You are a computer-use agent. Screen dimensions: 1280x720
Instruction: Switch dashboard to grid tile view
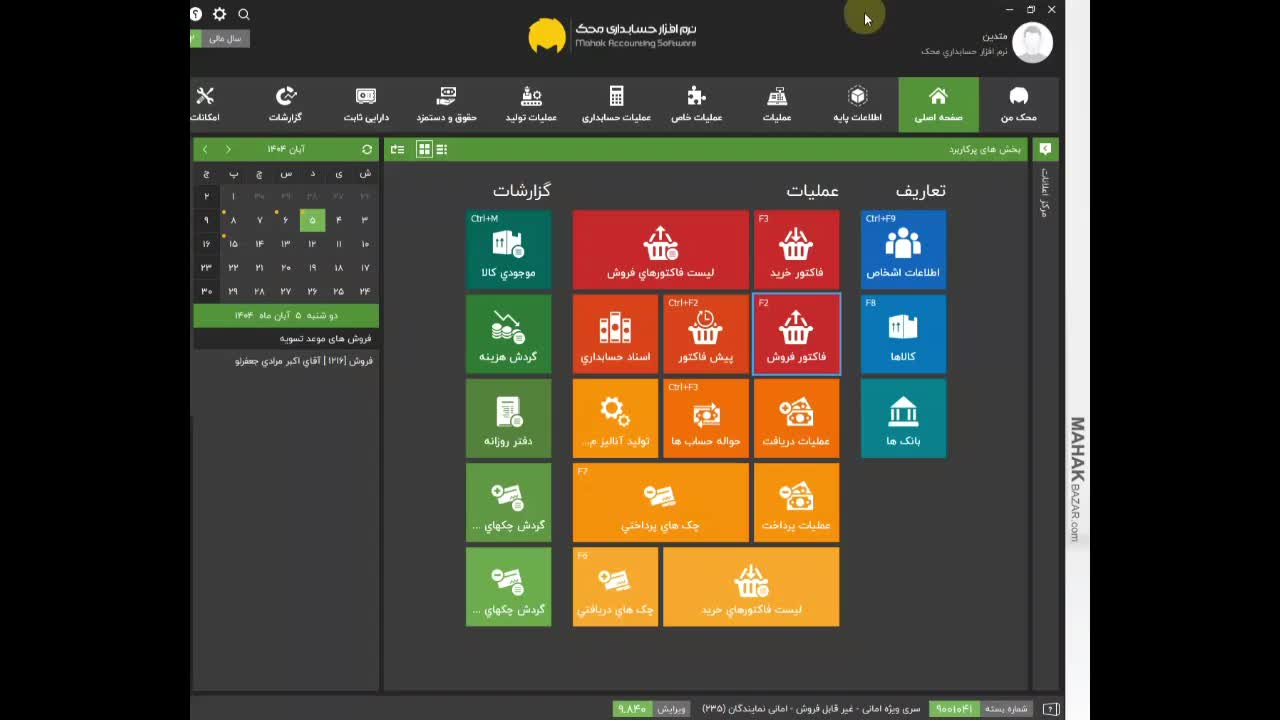click(x=424, y=149)
